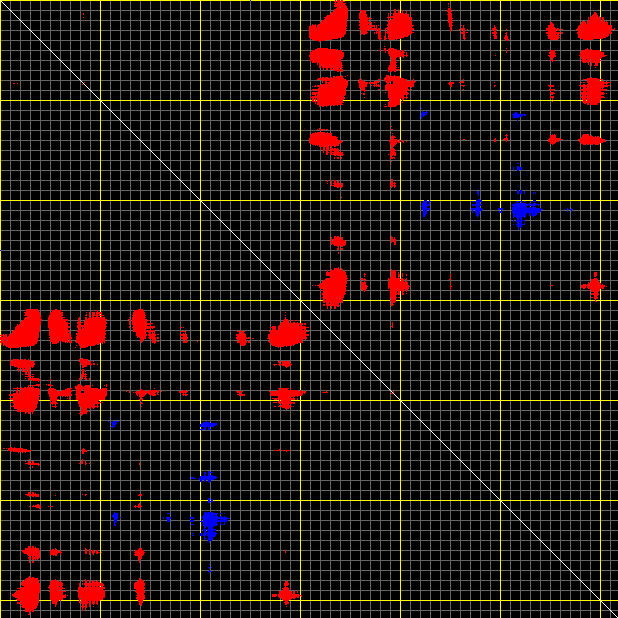Select the red cross-shaped cluster at the bottom edge
This screenshot has height=618, width=618.
[287, 594]
